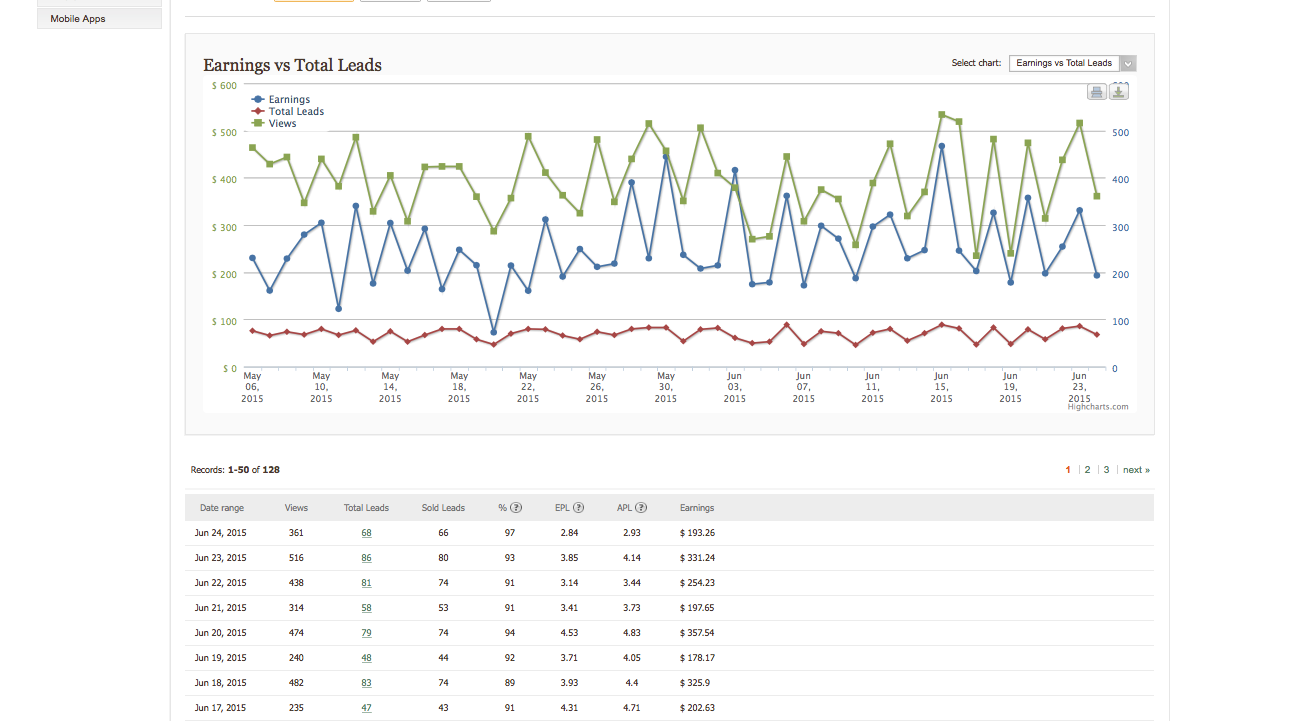Viewport: 1311px width, 721px height.
Task: Open total leads 81 for Jun 22
Action: point(366,583)
